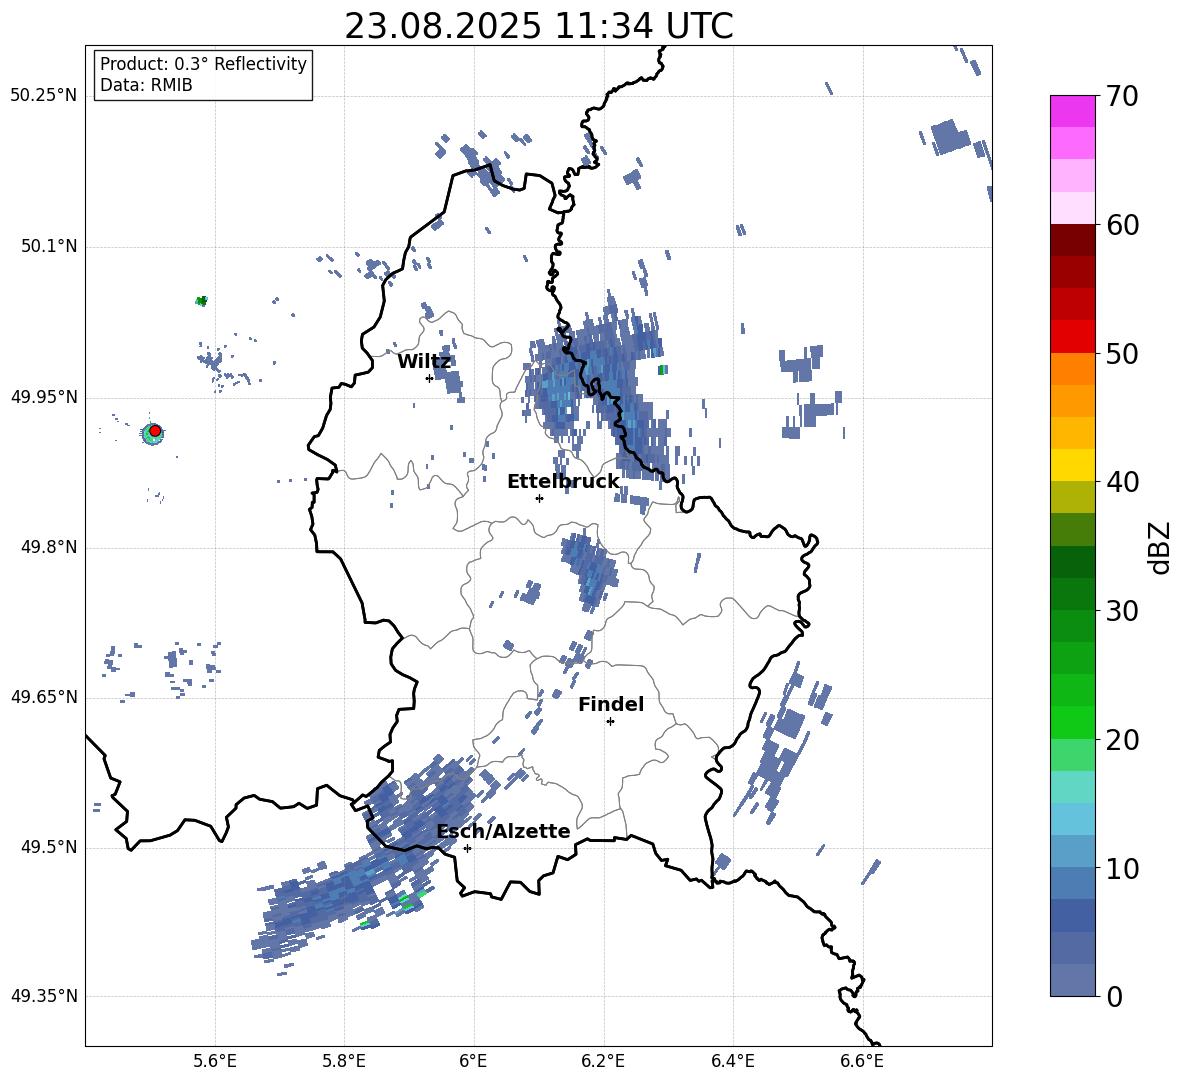This screenshot has height=1081, width=1184.
Task: Click the cross marker below Wiltz
Action: coord(430,378)
